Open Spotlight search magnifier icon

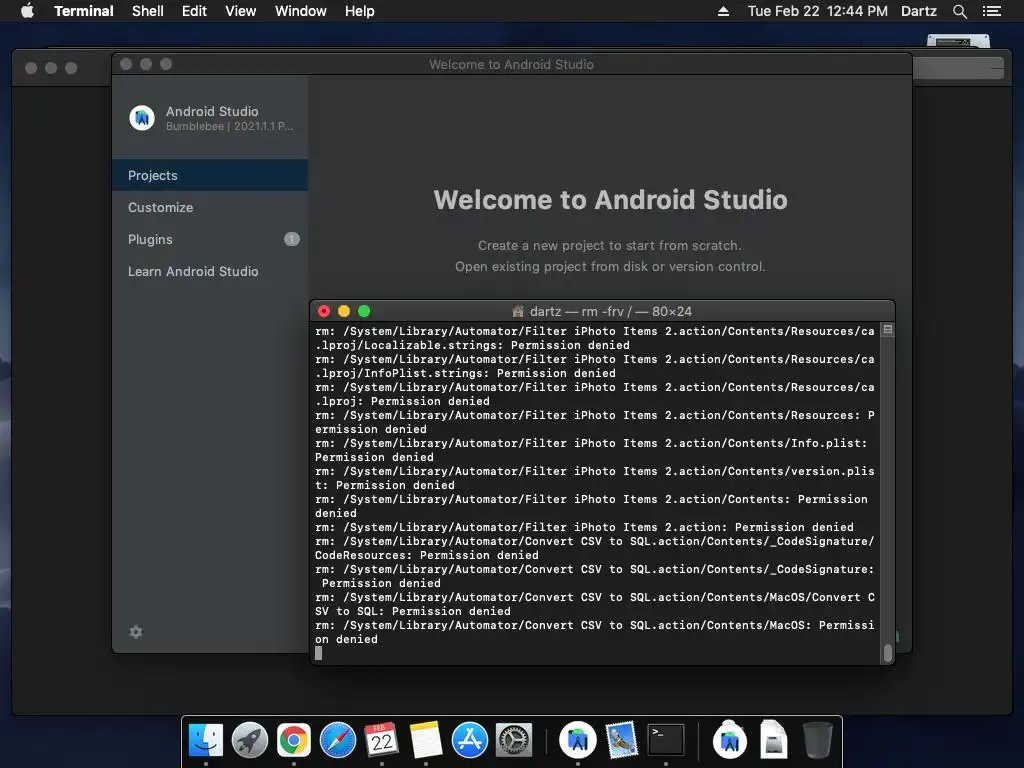[959, 11]
